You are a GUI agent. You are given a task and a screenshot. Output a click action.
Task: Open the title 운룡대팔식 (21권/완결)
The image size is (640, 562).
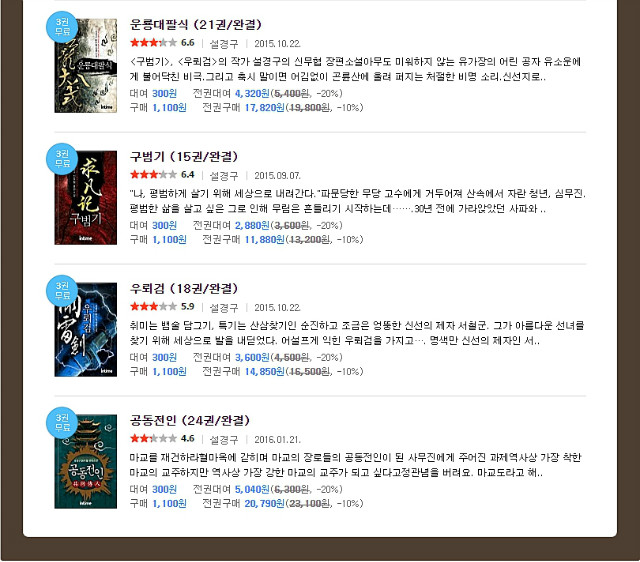(x=196, y=24)
